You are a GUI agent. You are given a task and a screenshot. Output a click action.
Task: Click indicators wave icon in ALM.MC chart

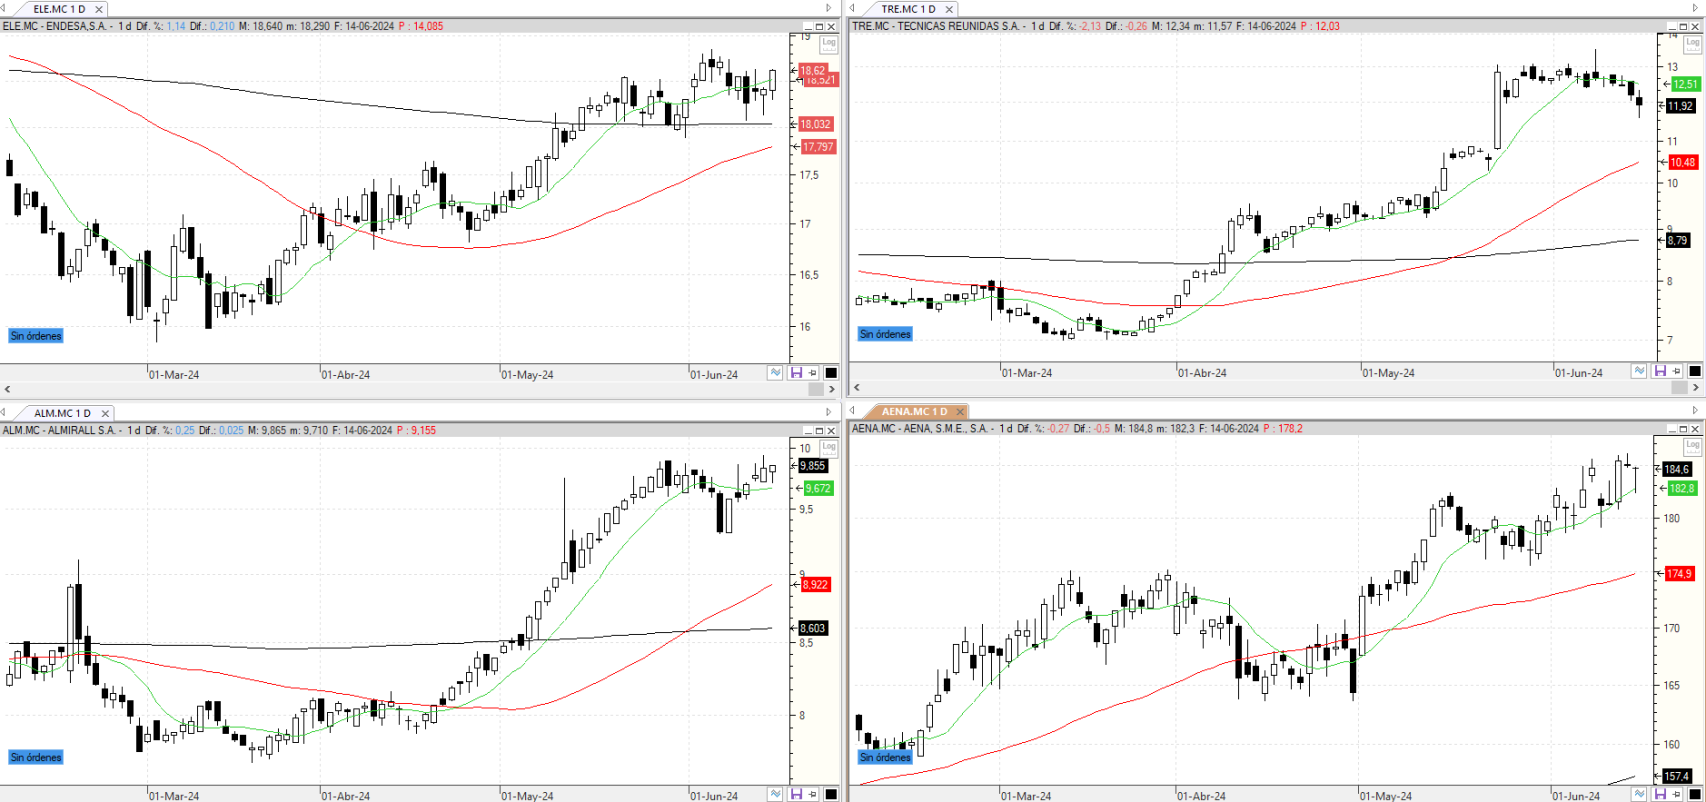pos(775,794)
